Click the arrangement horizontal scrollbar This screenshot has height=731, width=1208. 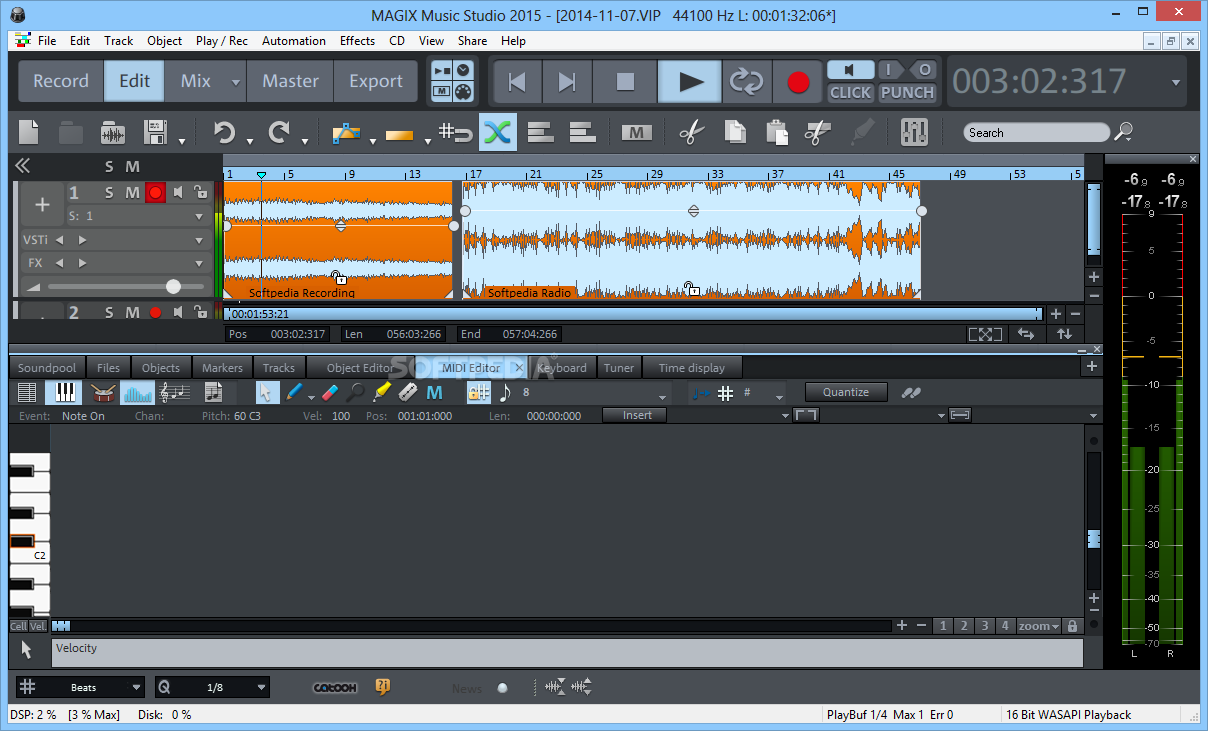coord(634,314)
